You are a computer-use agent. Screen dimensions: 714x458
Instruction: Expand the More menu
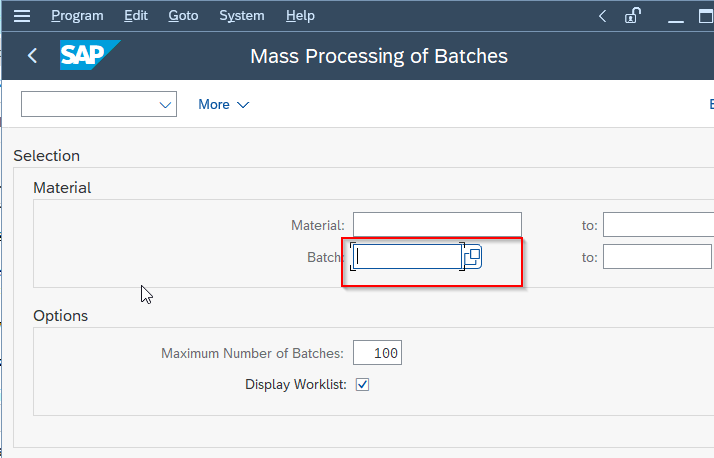click(x=224, y=104)
